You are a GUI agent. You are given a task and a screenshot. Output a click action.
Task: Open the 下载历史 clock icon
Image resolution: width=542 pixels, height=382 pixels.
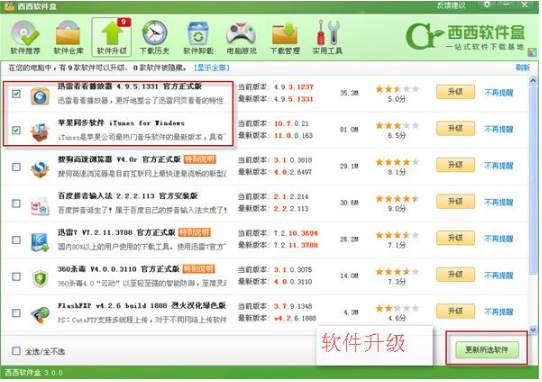155,38
